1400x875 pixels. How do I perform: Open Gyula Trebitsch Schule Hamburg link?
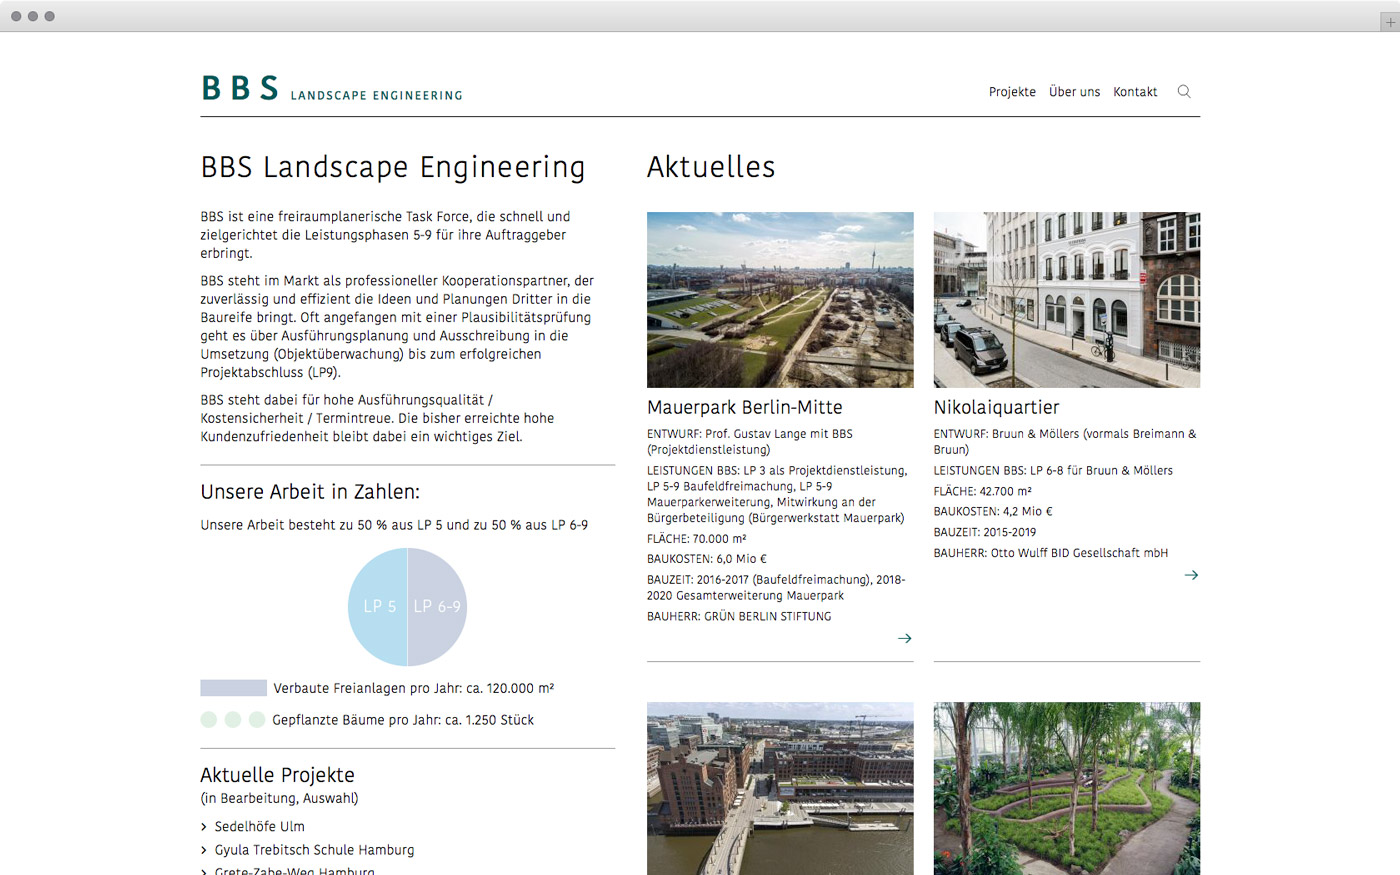coord(314,850)
